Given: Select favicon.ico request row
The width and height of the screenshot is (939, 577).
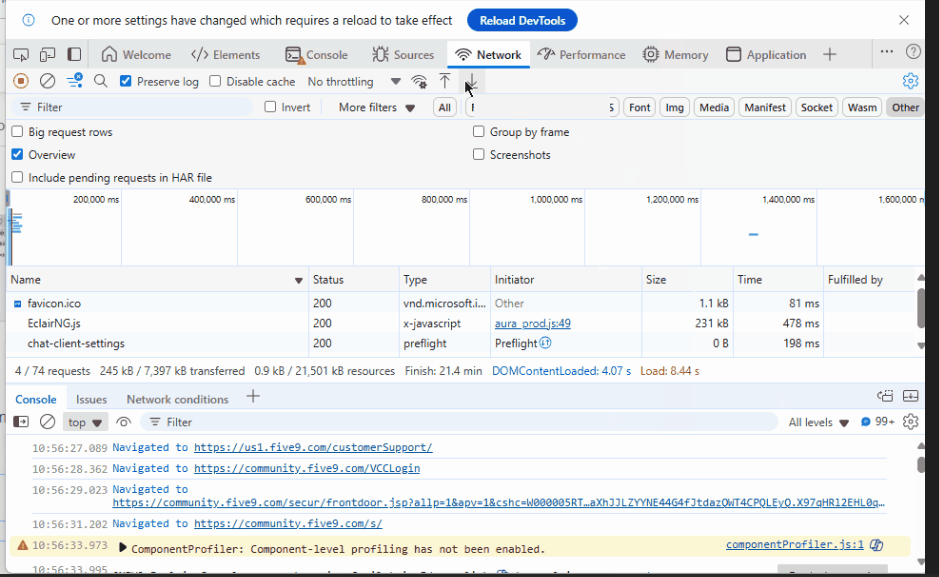Looking at the screenshot, I should (461, 303).
